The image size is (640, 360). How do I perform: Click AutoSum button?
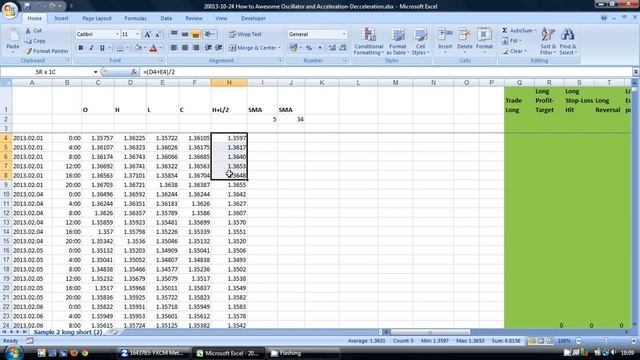tap(518, 31)
